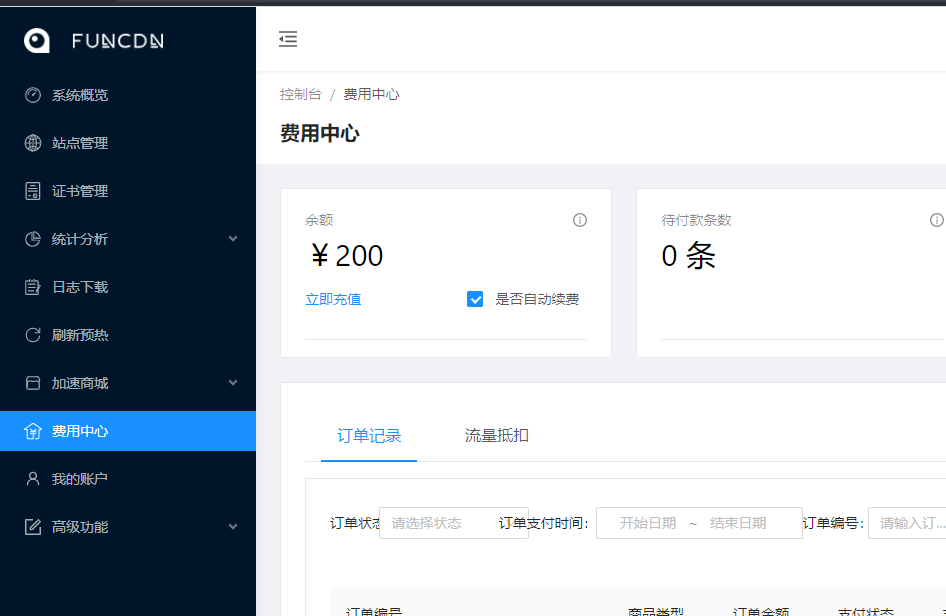Click the 日志下载 log icon
This screenshot has height=616, width=946.
[x=33, y=287]
